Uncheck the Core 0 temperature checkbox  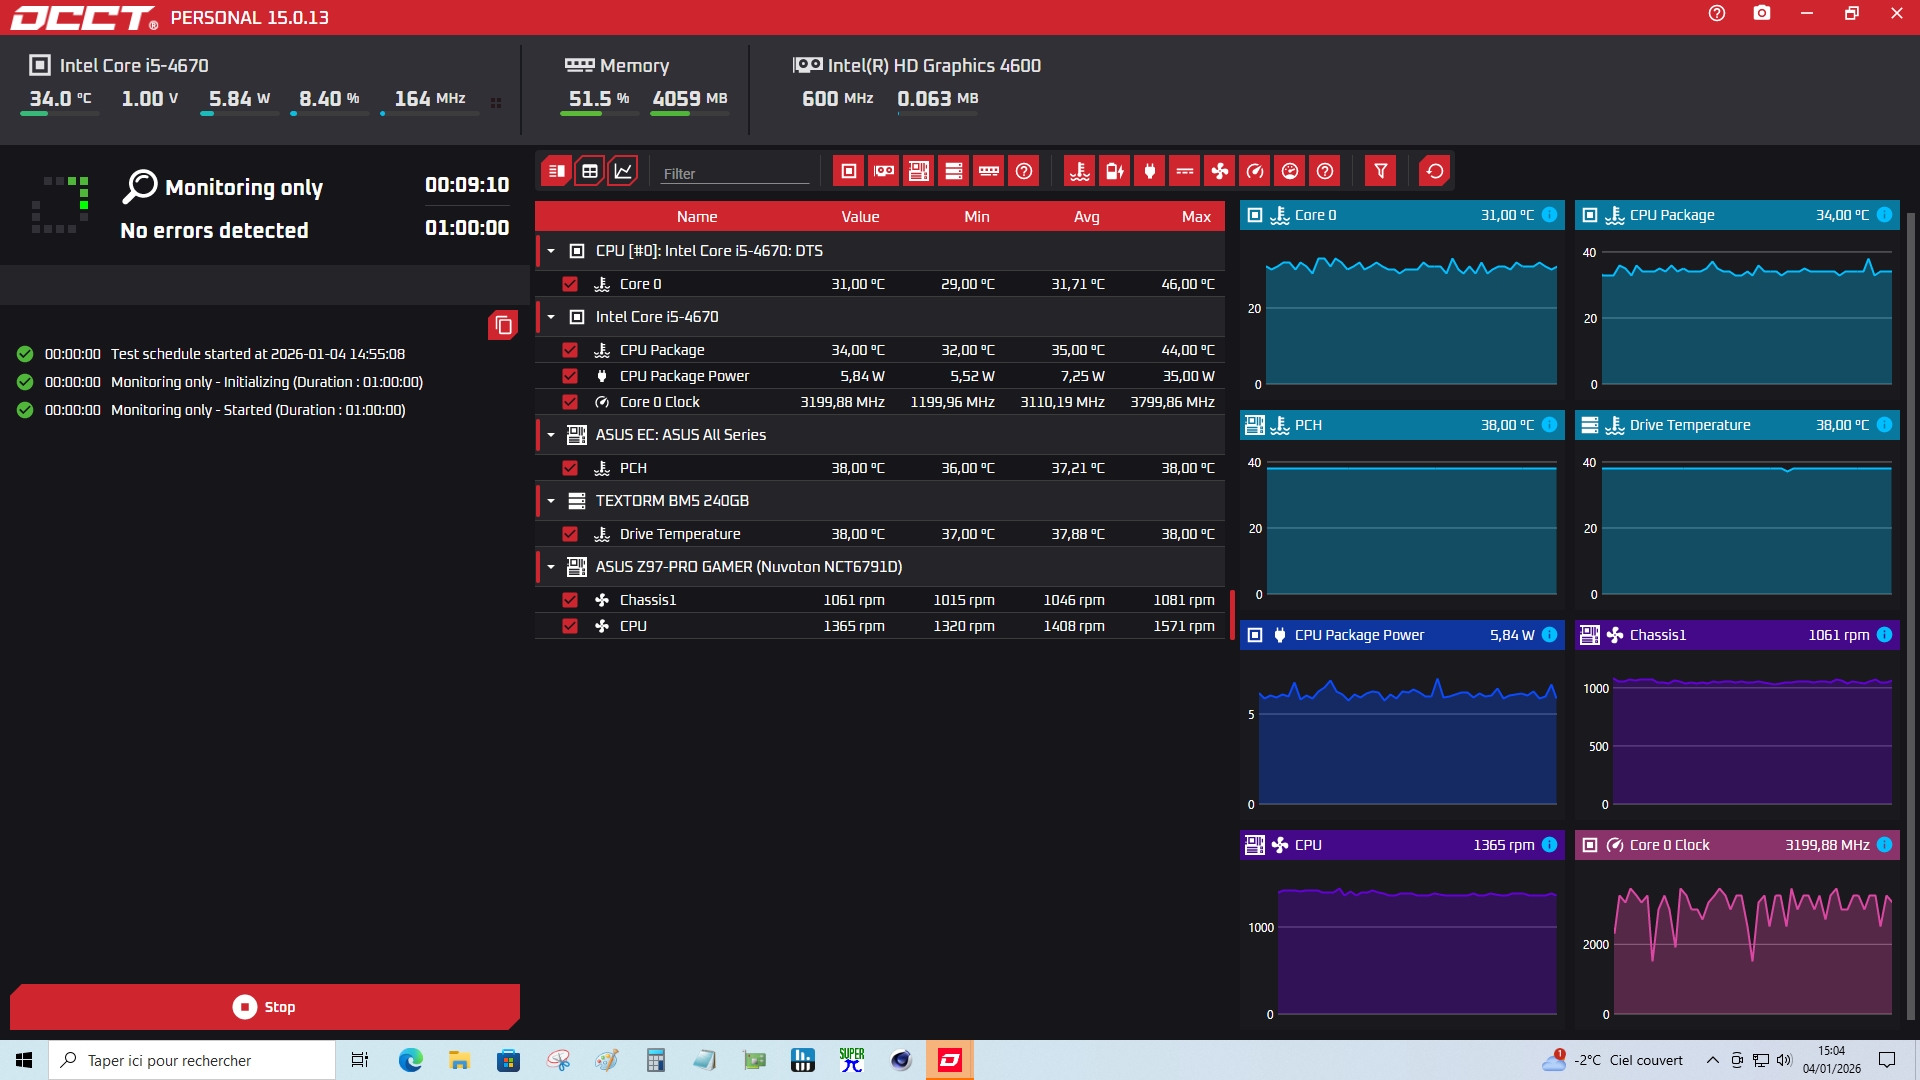(x=570, y=284)
